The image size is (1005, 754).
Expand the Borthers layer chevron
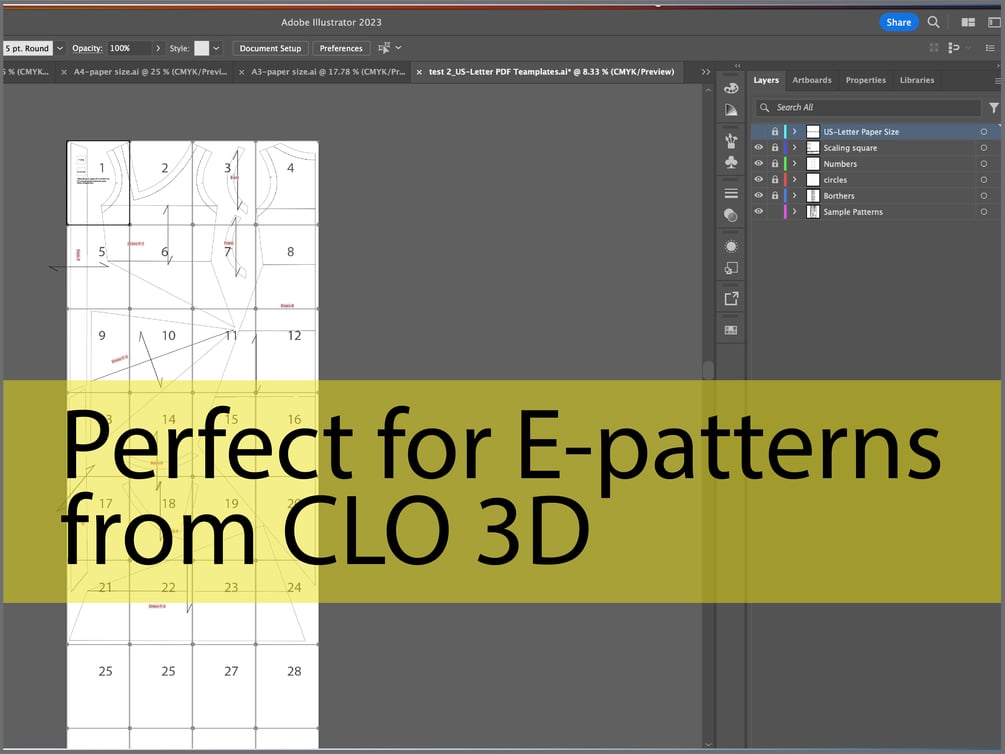(795, 196)
